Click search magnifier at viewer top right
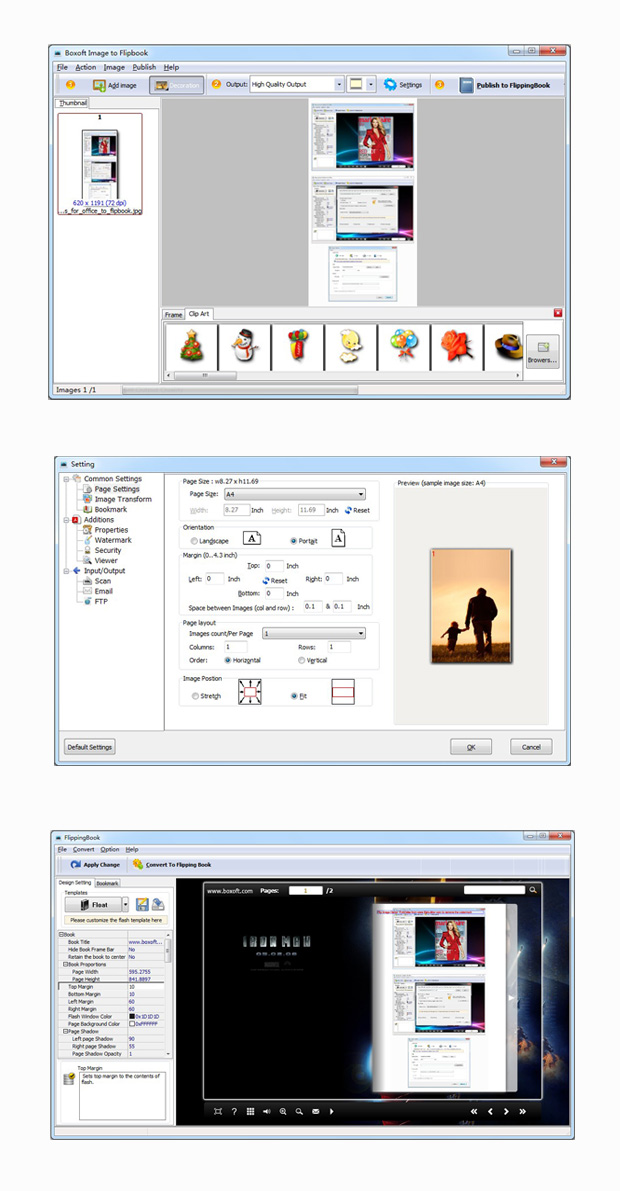The height and width of the screenshot is (1191, 620). click(533, 890)
